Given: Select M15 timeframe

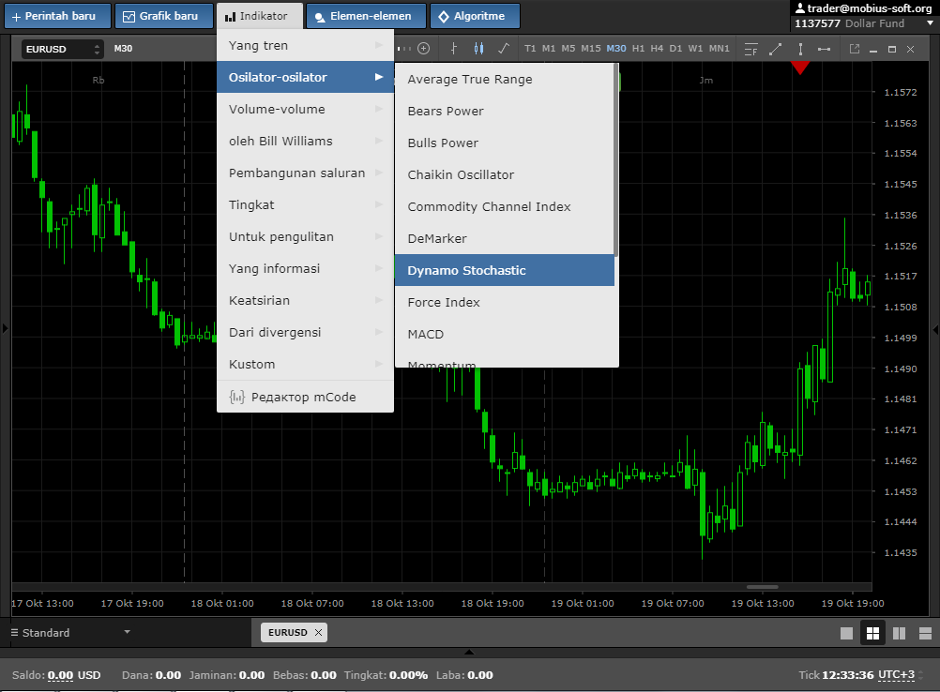Looking at the screenshot, I should click(x=590, y=49).
